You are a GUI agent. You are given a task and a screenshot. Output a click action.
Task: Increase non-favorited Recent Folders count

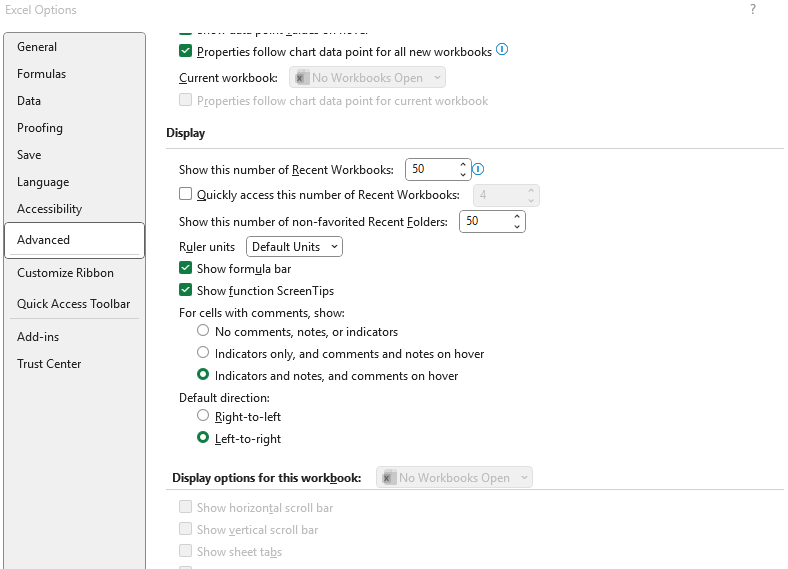coord(517,217)
